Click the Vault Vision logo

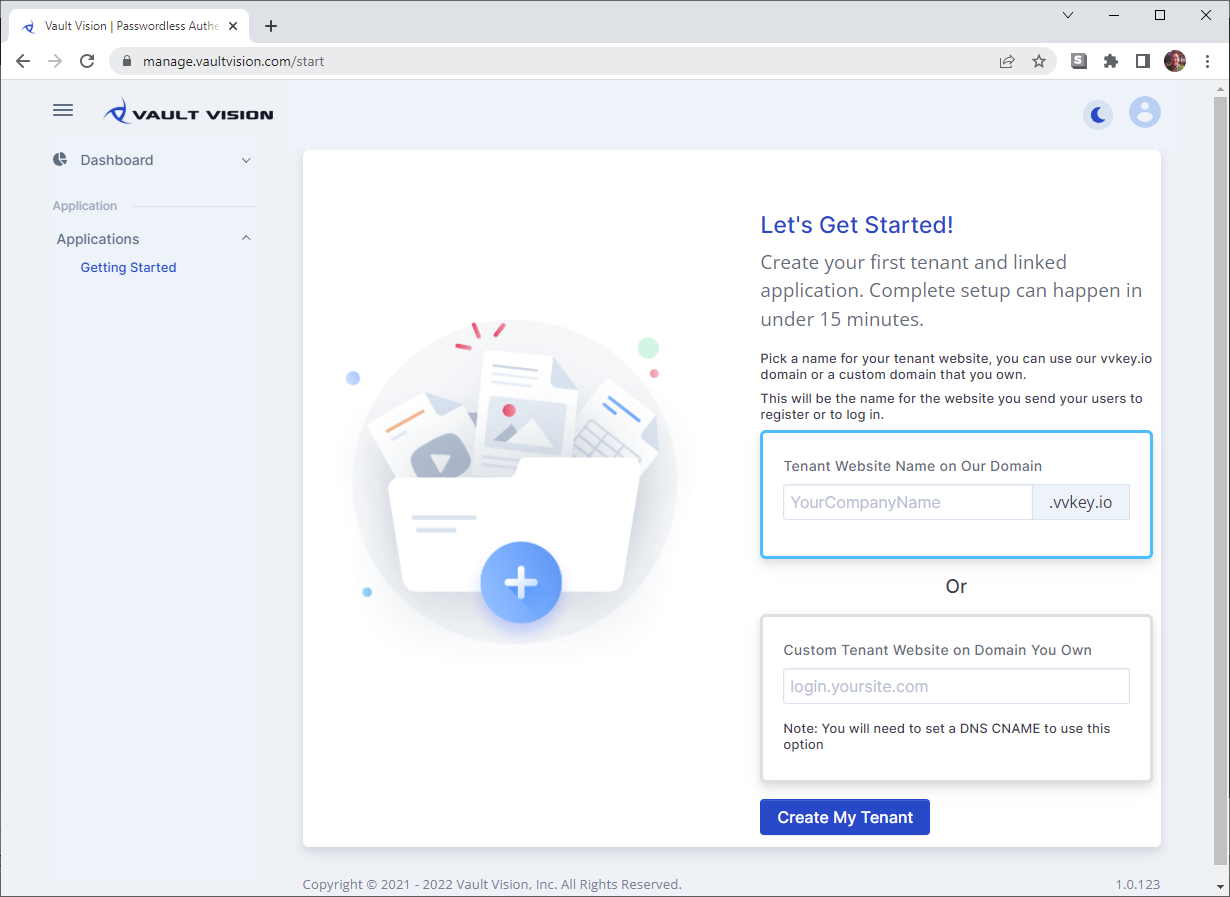(188, 112)
